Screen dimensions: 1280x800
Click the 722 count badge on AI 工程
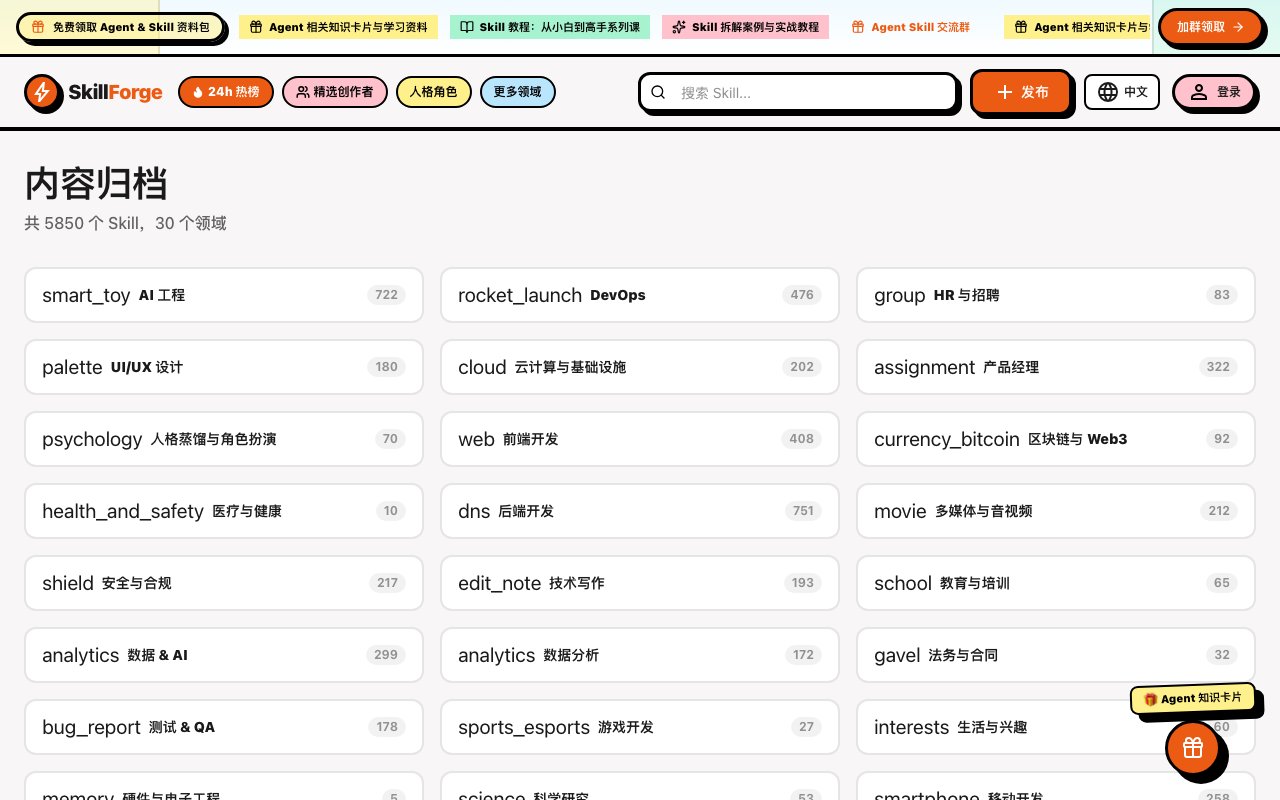point(386,295)
